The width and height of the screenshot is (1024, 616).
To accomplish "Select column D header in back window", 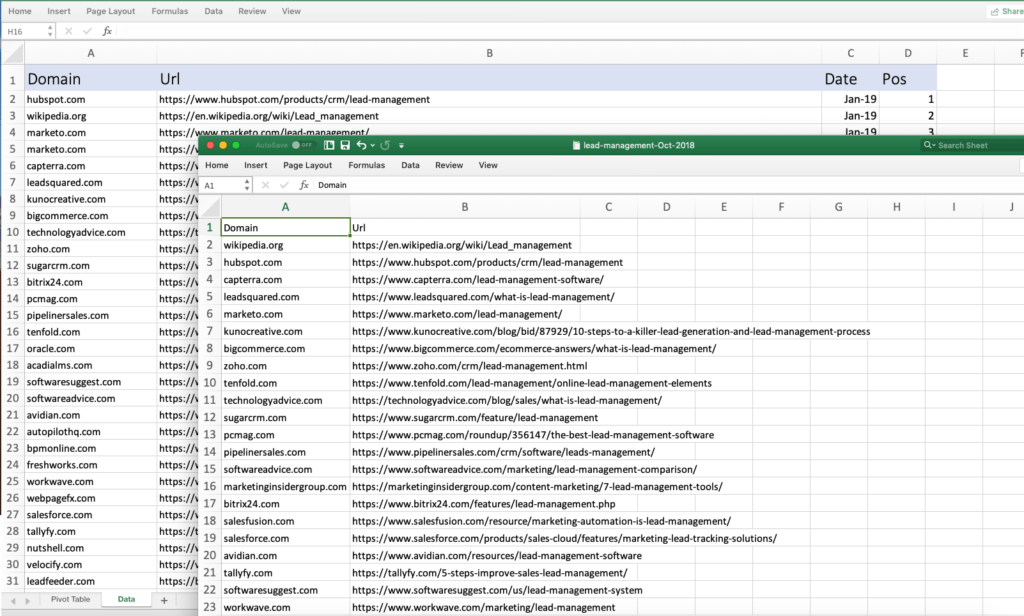I will (908, 53).
